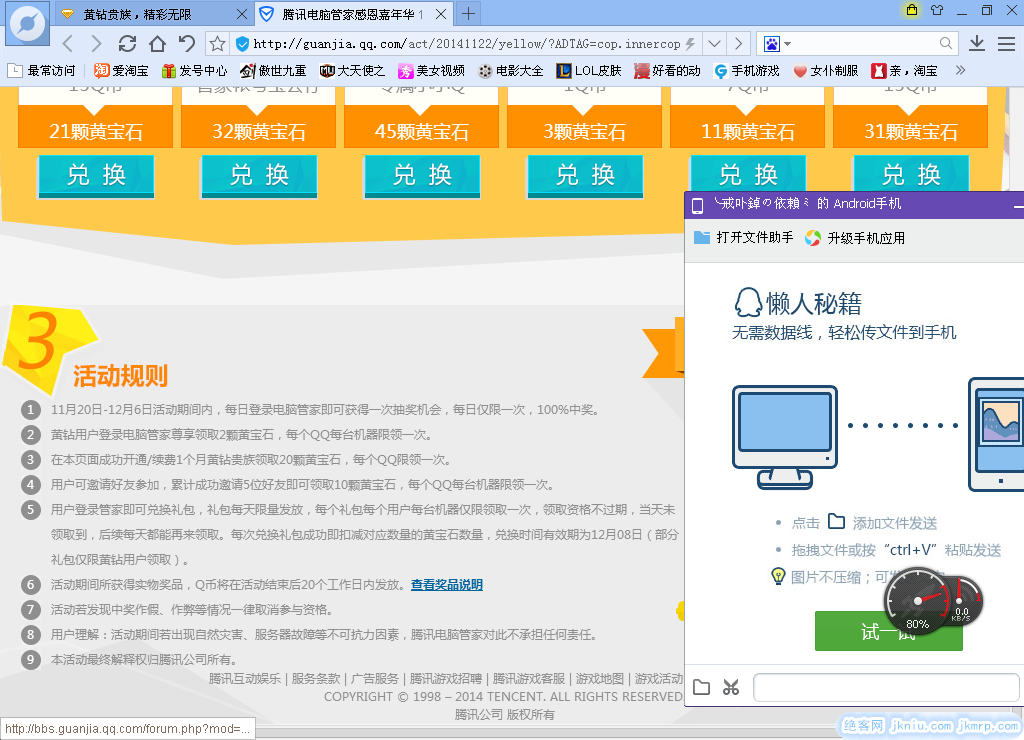Click the message input field in phone panel
1024x740 pixels.
(x=885, y=688)
